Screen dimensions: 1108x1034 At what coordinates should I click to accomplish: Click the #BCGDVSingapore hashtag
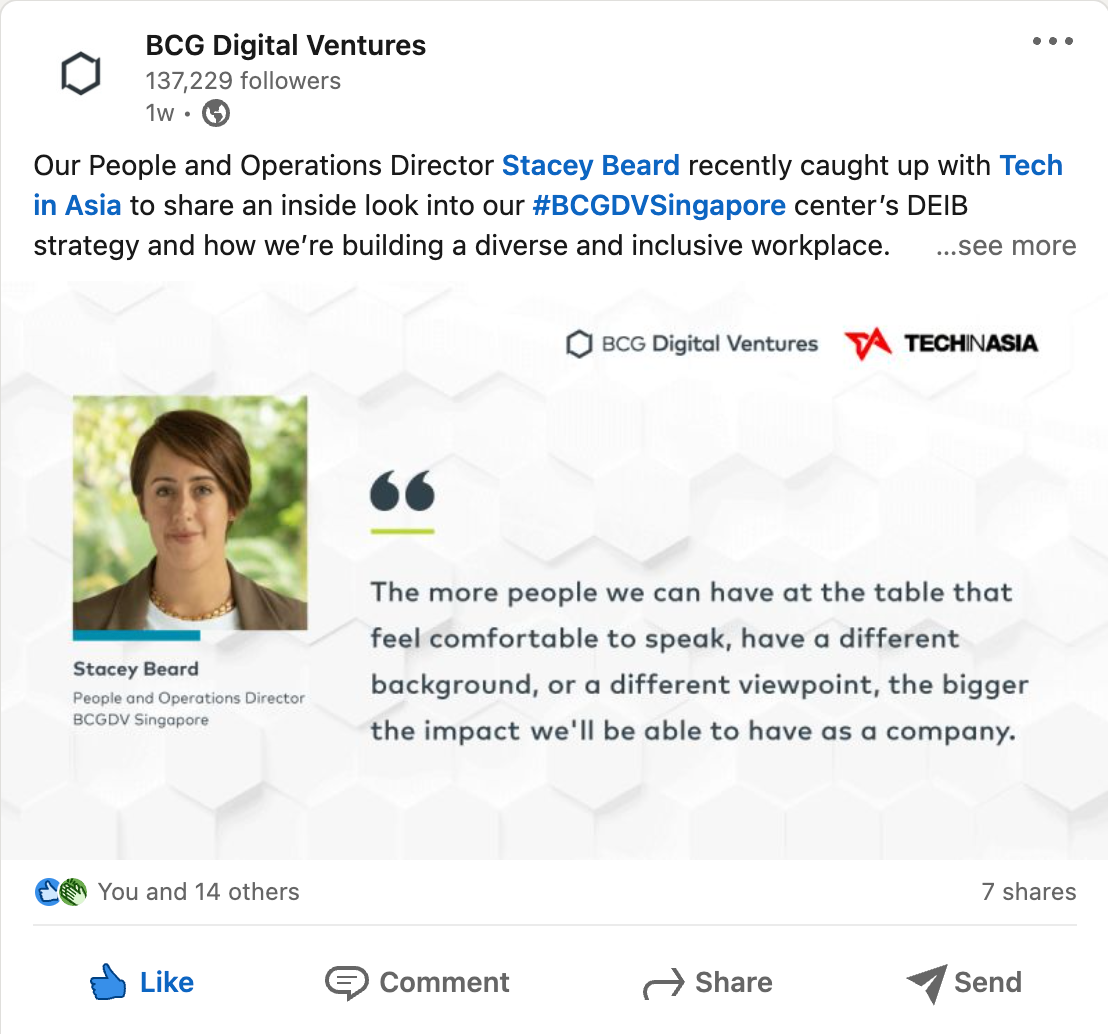point(659,206)
